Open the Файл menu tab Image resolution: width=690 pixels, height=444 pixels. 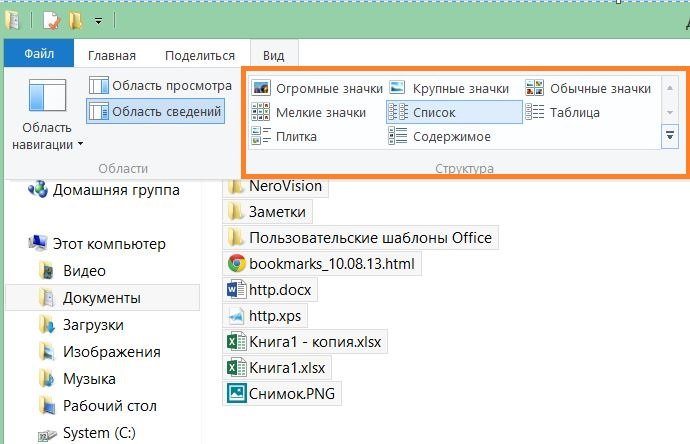39,55
